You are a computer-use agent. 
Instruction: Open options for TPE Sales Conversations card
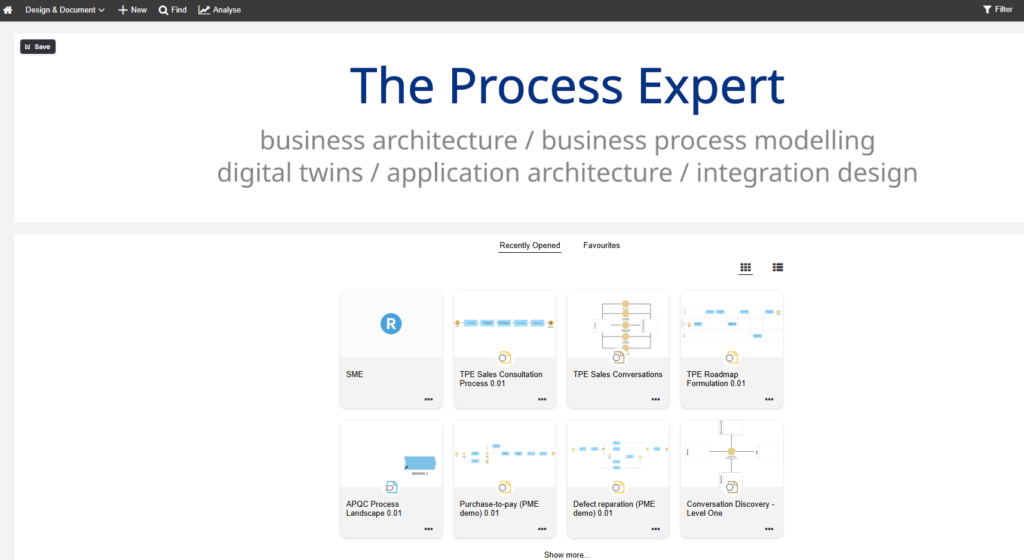click(655, 399)
